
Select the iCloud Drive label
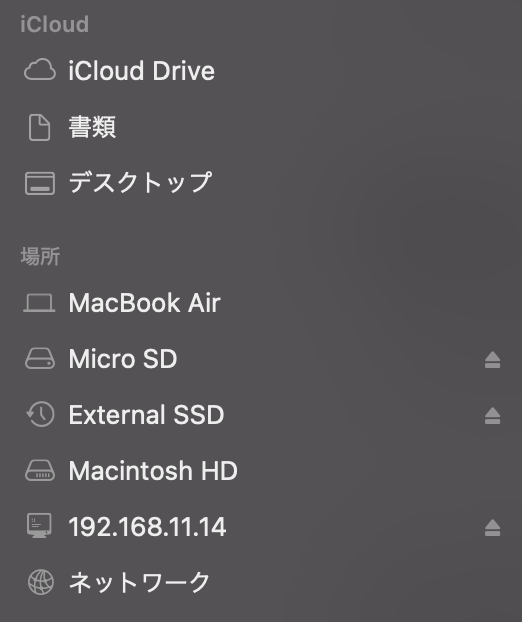pyautogui.click(x=142, y=71)
